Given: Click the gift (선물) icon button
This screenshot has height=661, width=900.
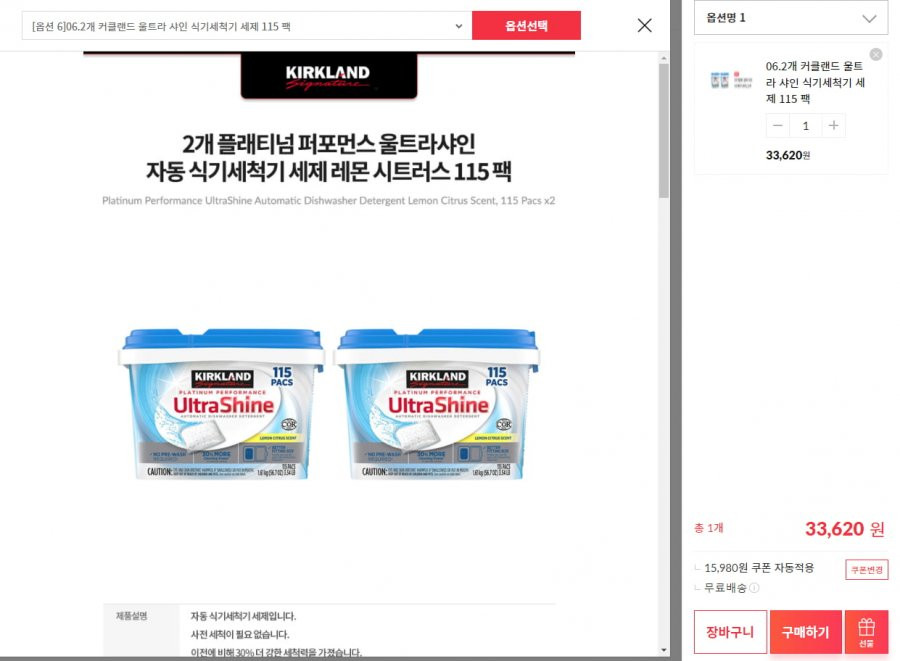Looking at the screenshot, I should [x=866, y=632].
